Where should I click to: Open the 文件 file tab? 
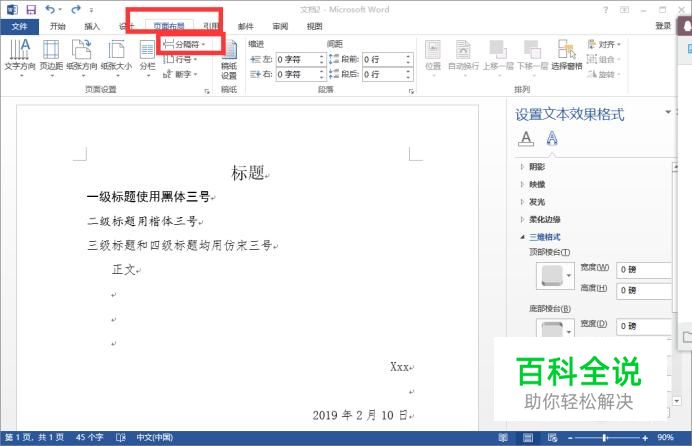[19, 26]
